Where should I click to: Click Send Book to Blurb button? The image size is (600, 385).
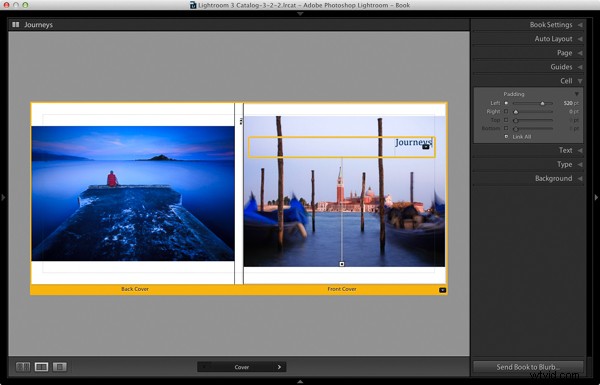[x=528, y=367]
